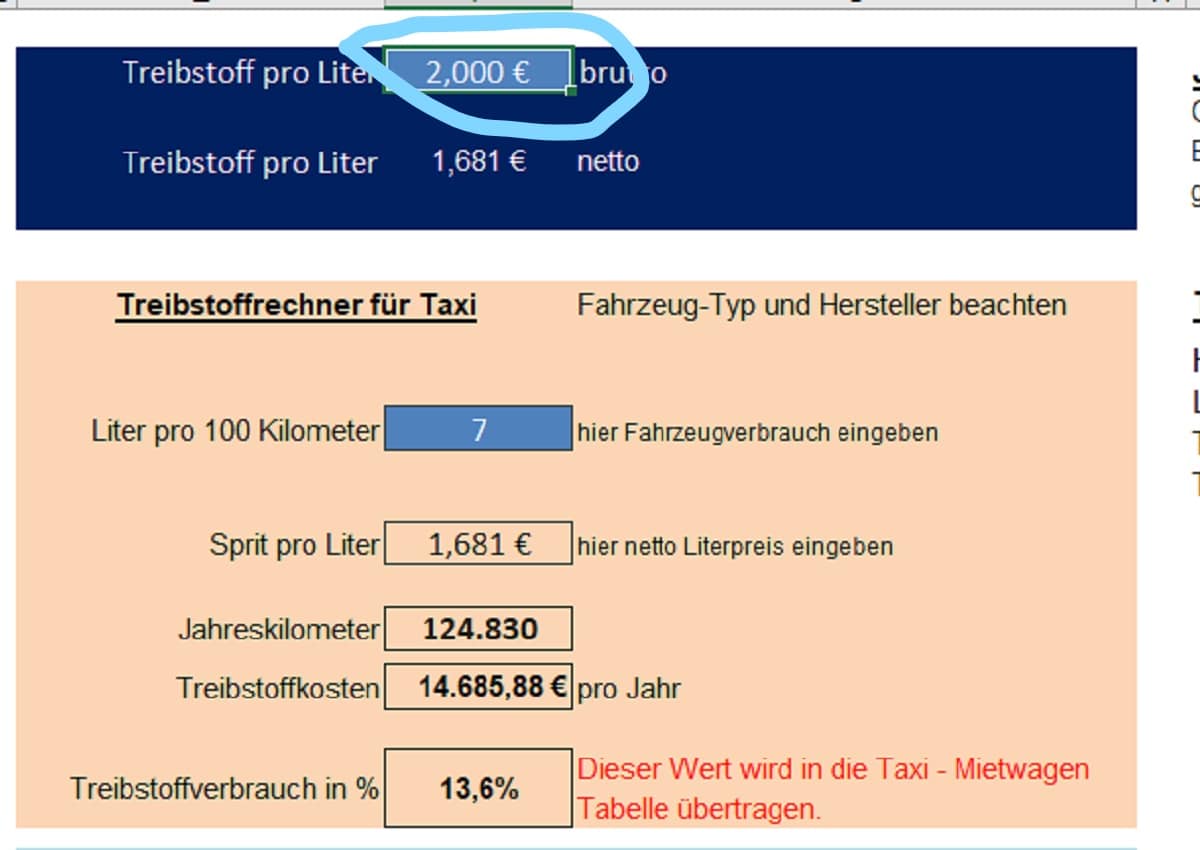Click the 'hier Fahrzeugverbrauch eingeben' hint
This screenshot has height=850, width=1200.
coord(757,433)
